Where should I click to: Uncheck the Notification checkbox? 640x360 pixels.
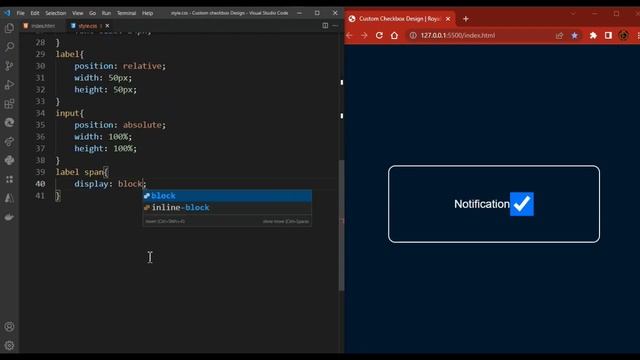[522, 204]
